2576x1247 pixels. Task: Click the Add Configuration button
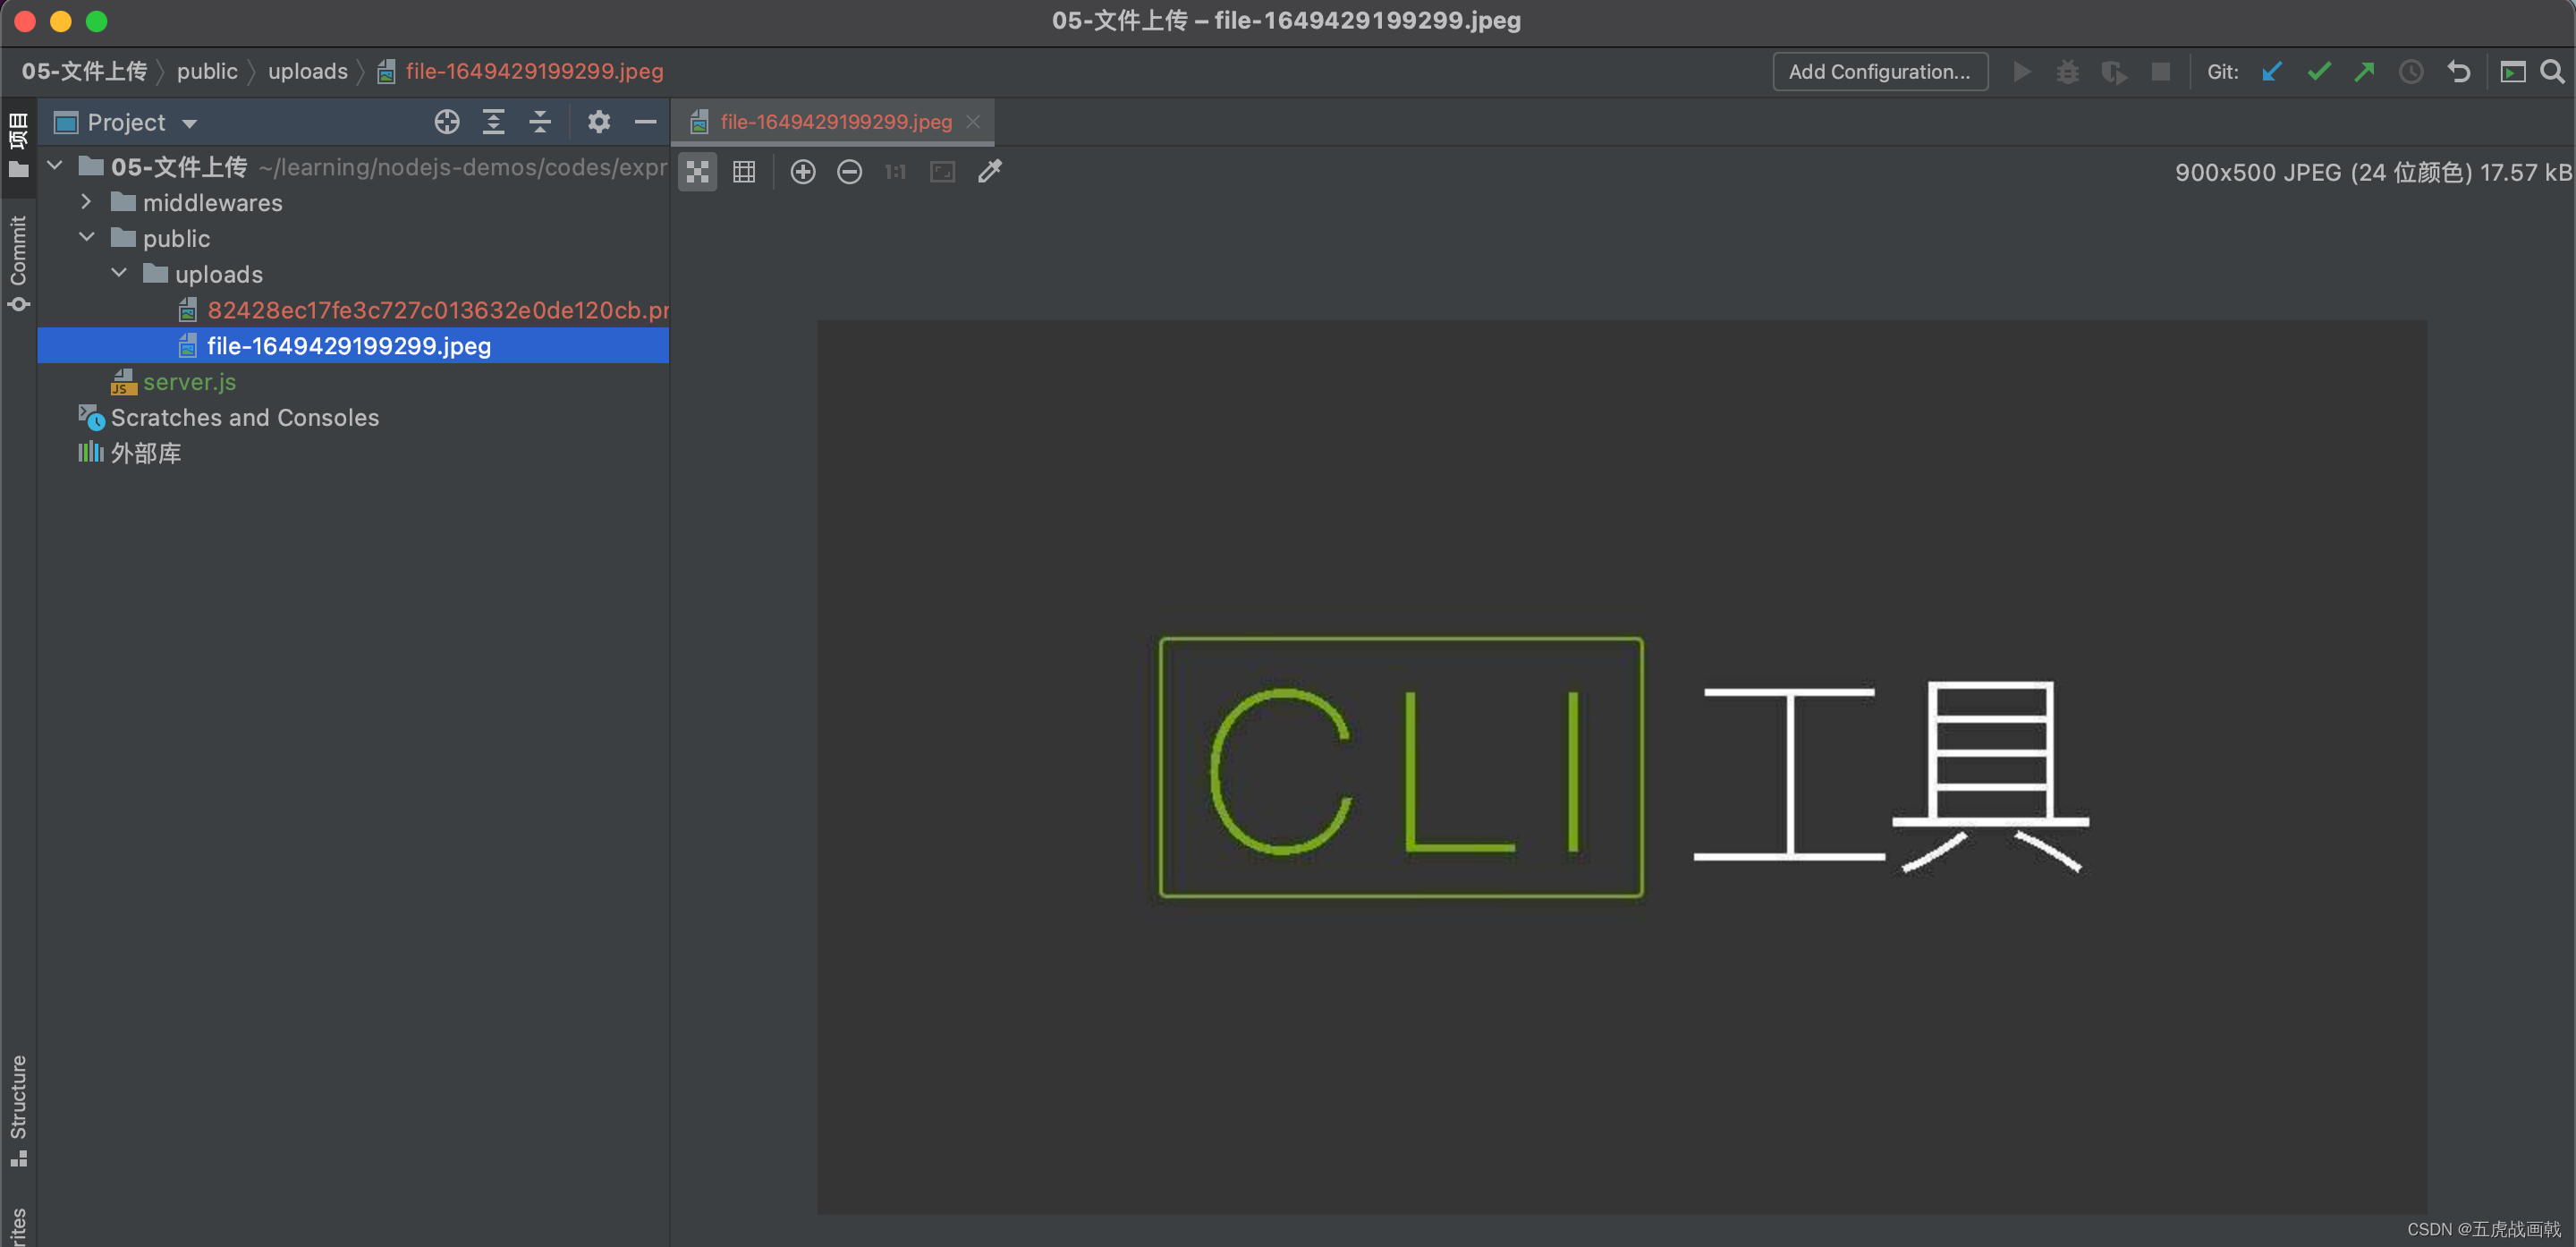coord(1881,69)
